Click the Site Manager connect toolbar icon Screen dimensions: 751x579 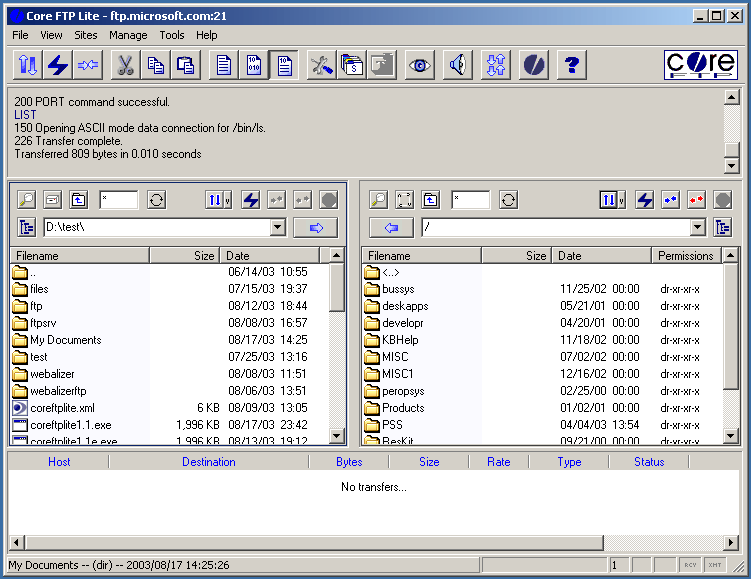pyautogui.click(x=28, y=66)
